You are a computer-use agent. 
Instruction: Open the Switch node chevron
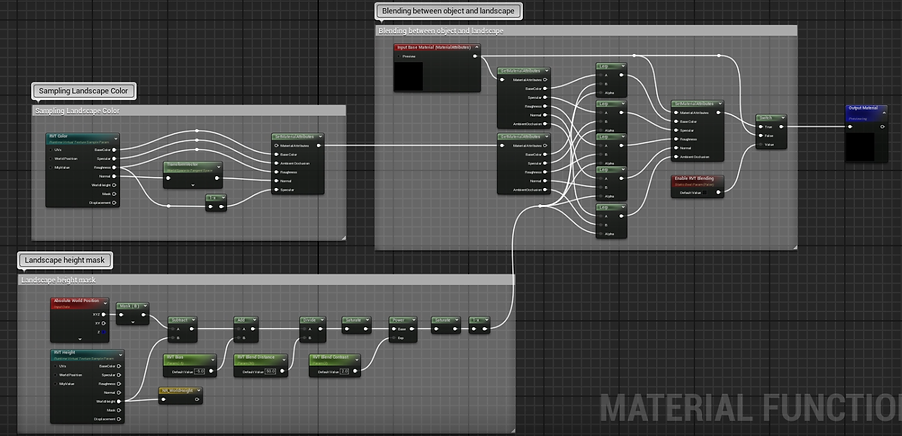782,118
